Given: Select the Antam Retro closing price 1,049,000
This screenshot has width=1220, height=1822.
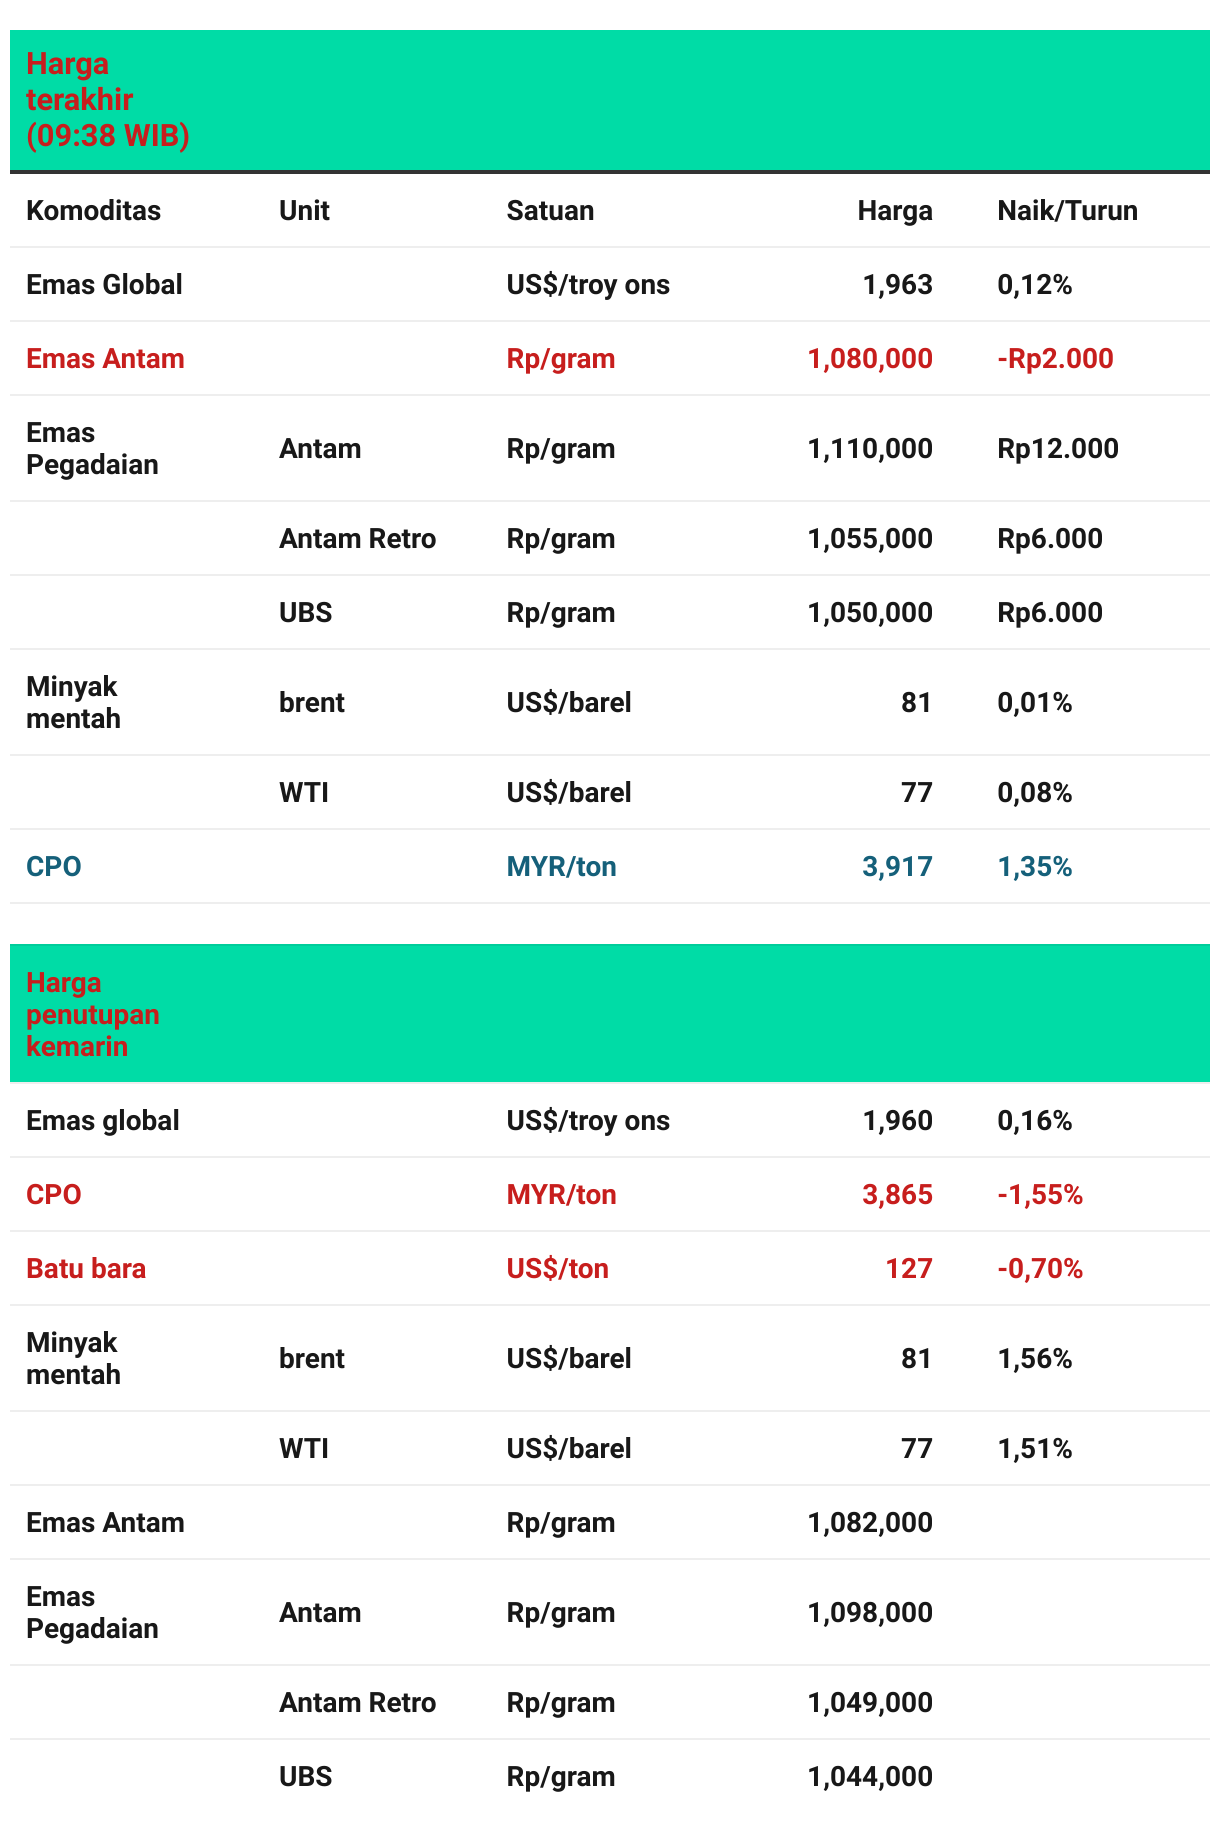Looking at the screenshot, I should (x=869, y=1703).
